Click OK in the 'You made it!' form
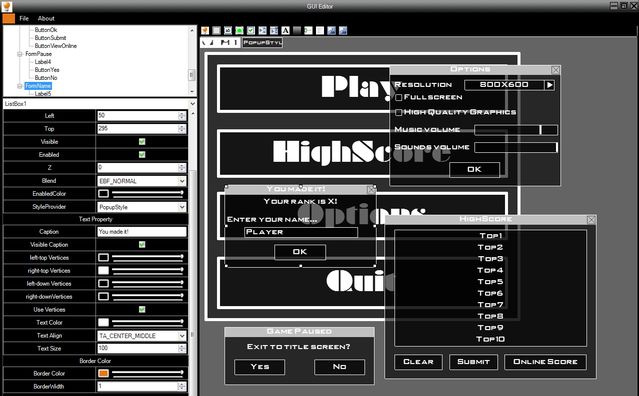639x396 pixels. 300,252
